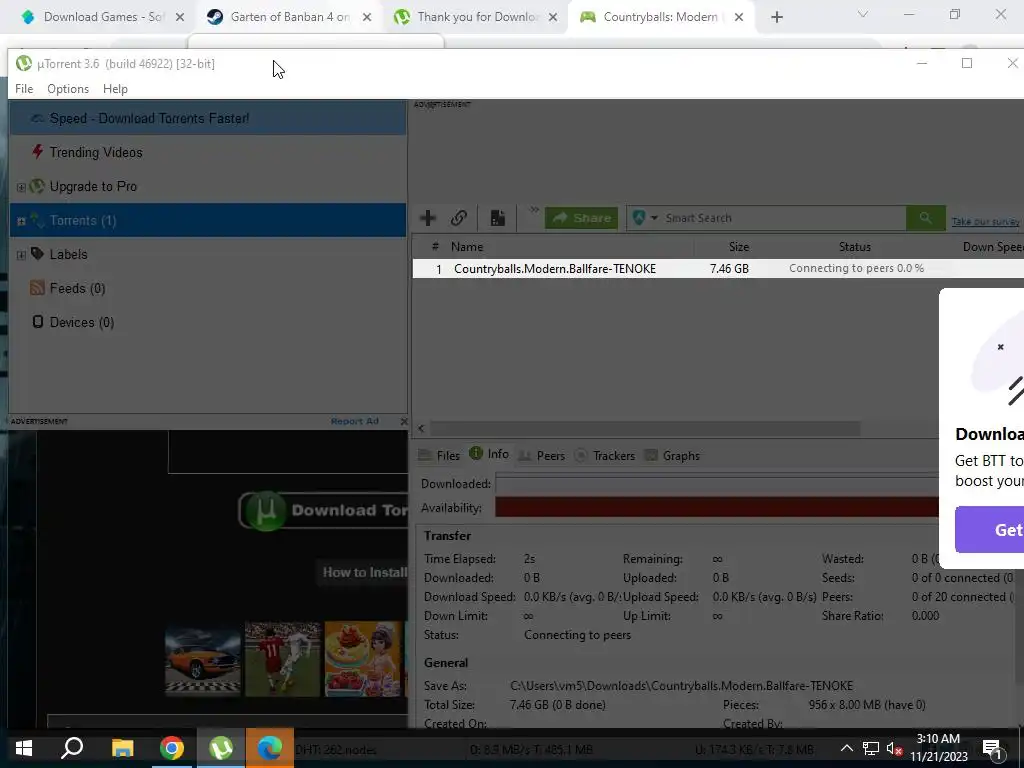Switch to Garten of Banban 4 tab

click(290, 17)
